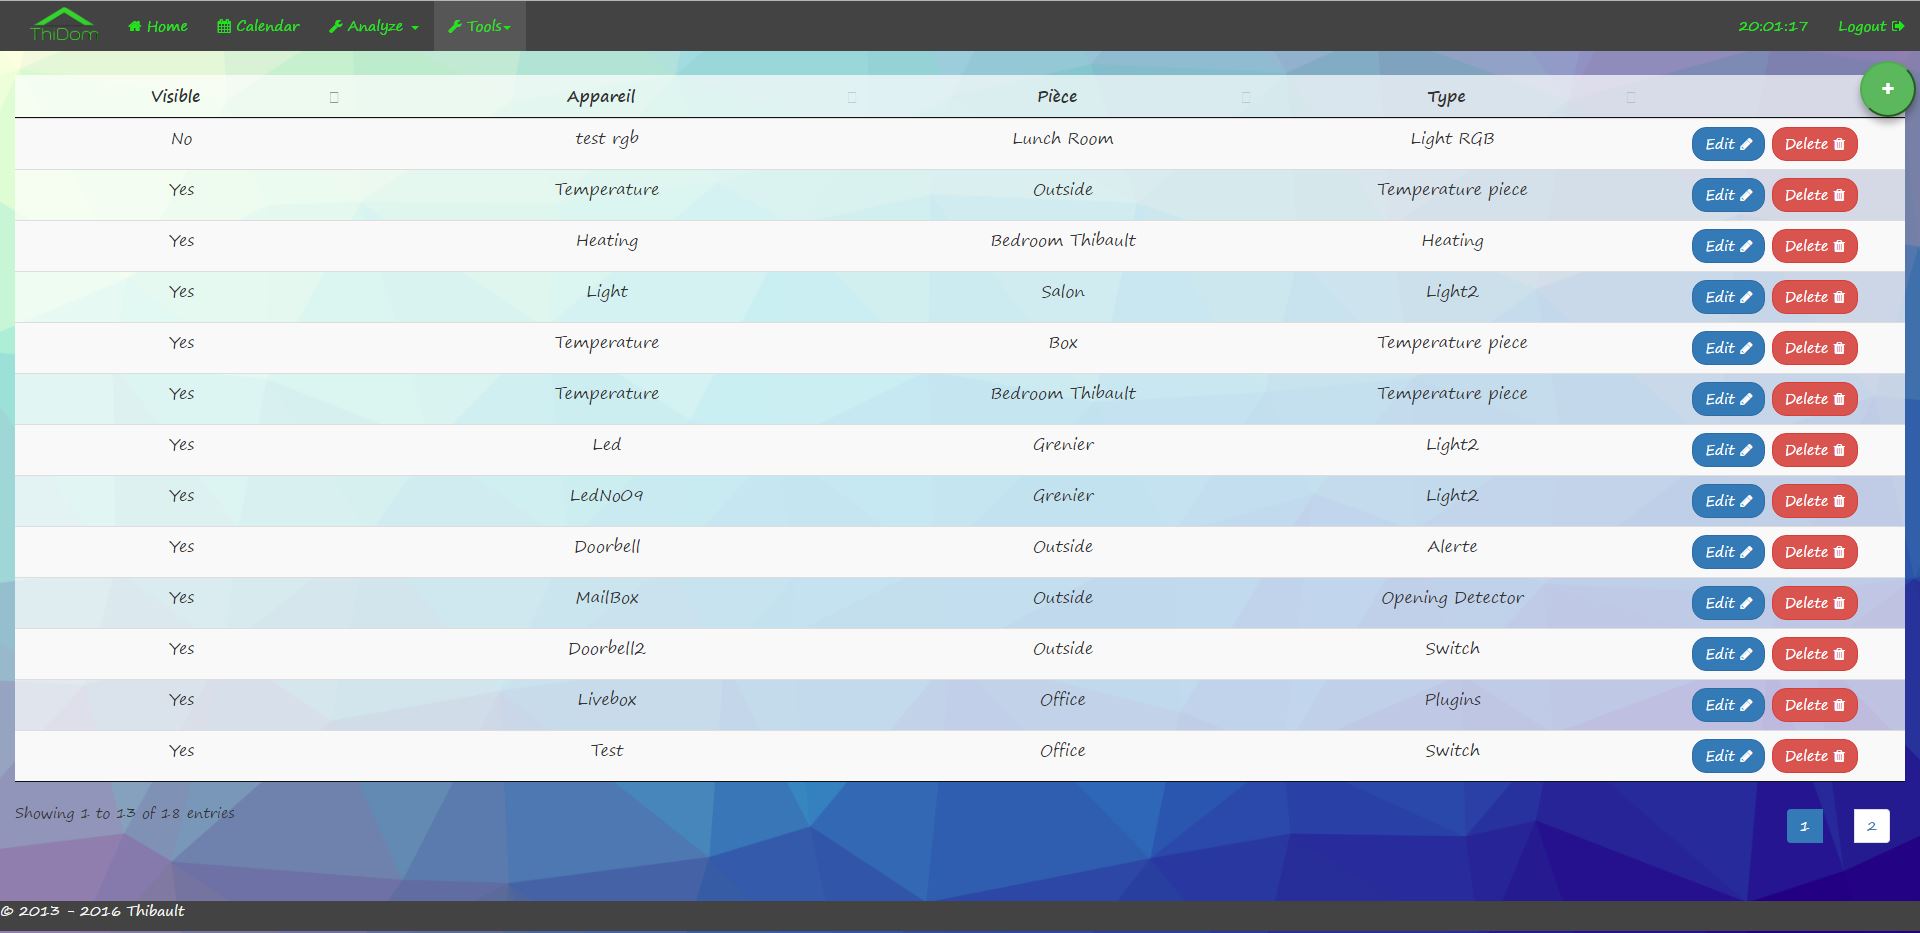Click the 'Doorbell2' device name
This screenshot has height=933, width=1920.
[x=607, y=649]
